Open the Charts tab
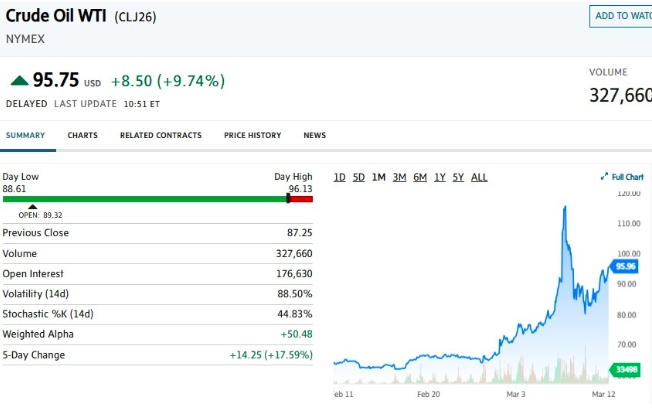 click(x=82, y=135)
